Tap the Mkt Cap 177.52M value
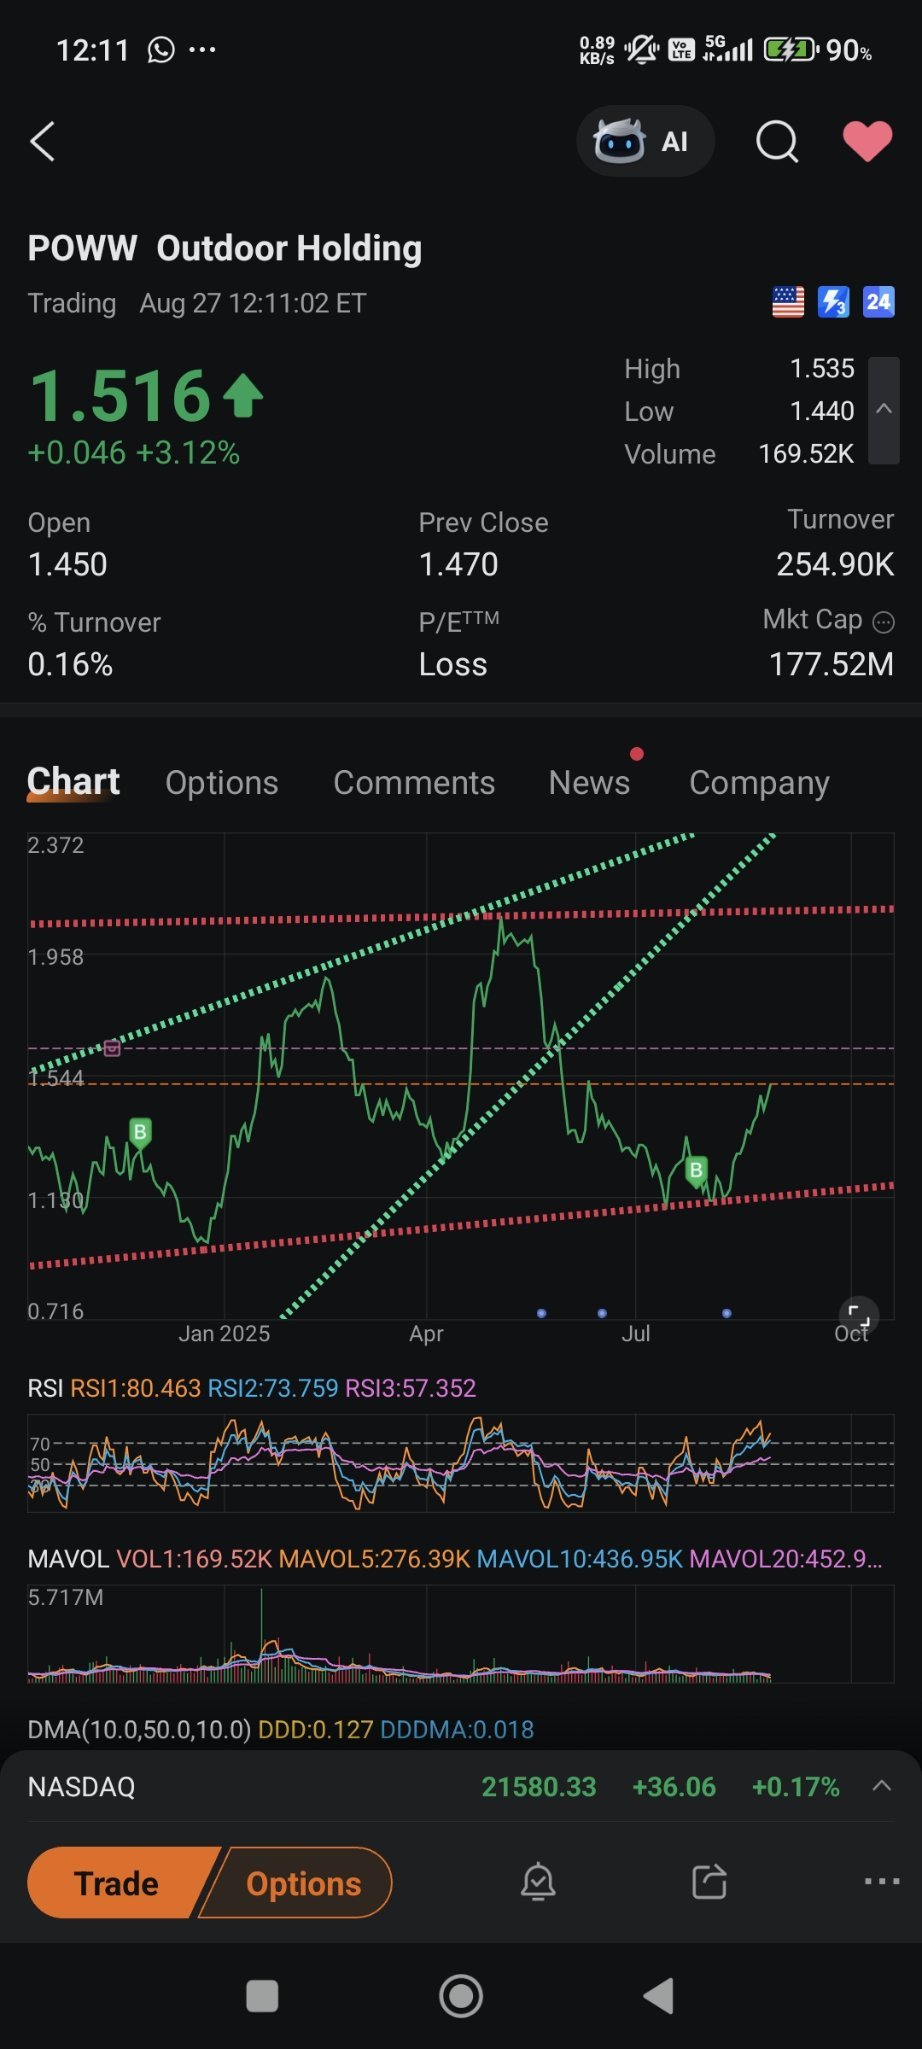922x2049 pixels. pos(831,664)
